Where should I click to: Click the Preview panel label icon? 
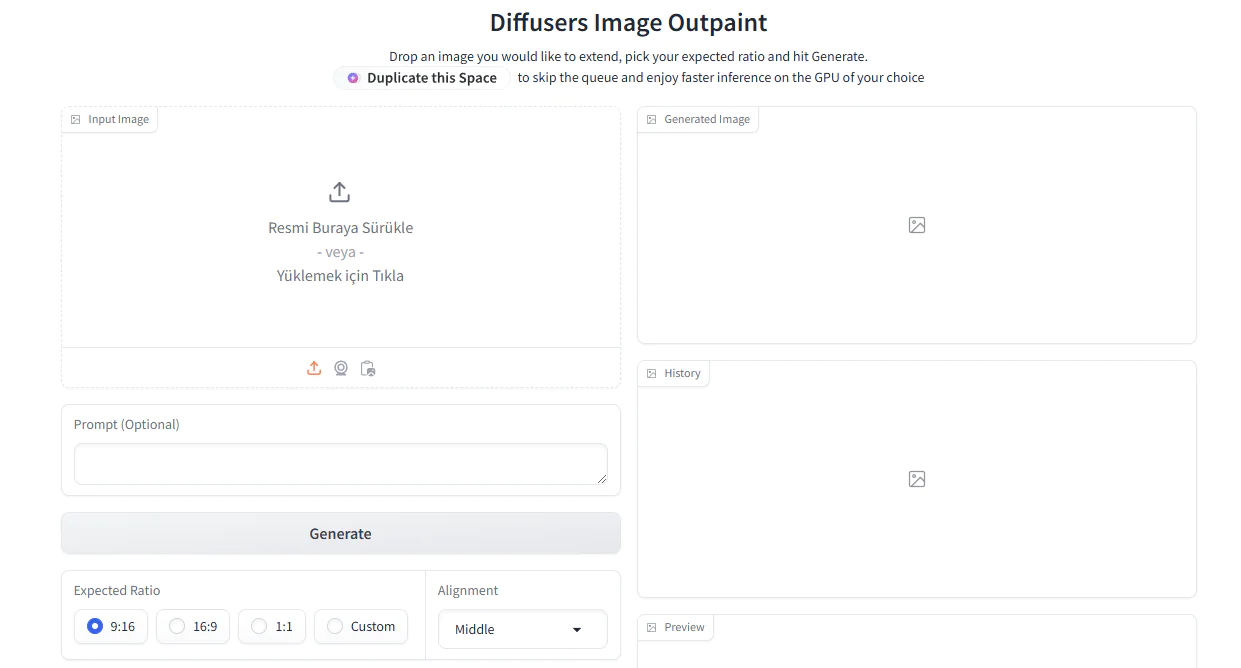652,628
